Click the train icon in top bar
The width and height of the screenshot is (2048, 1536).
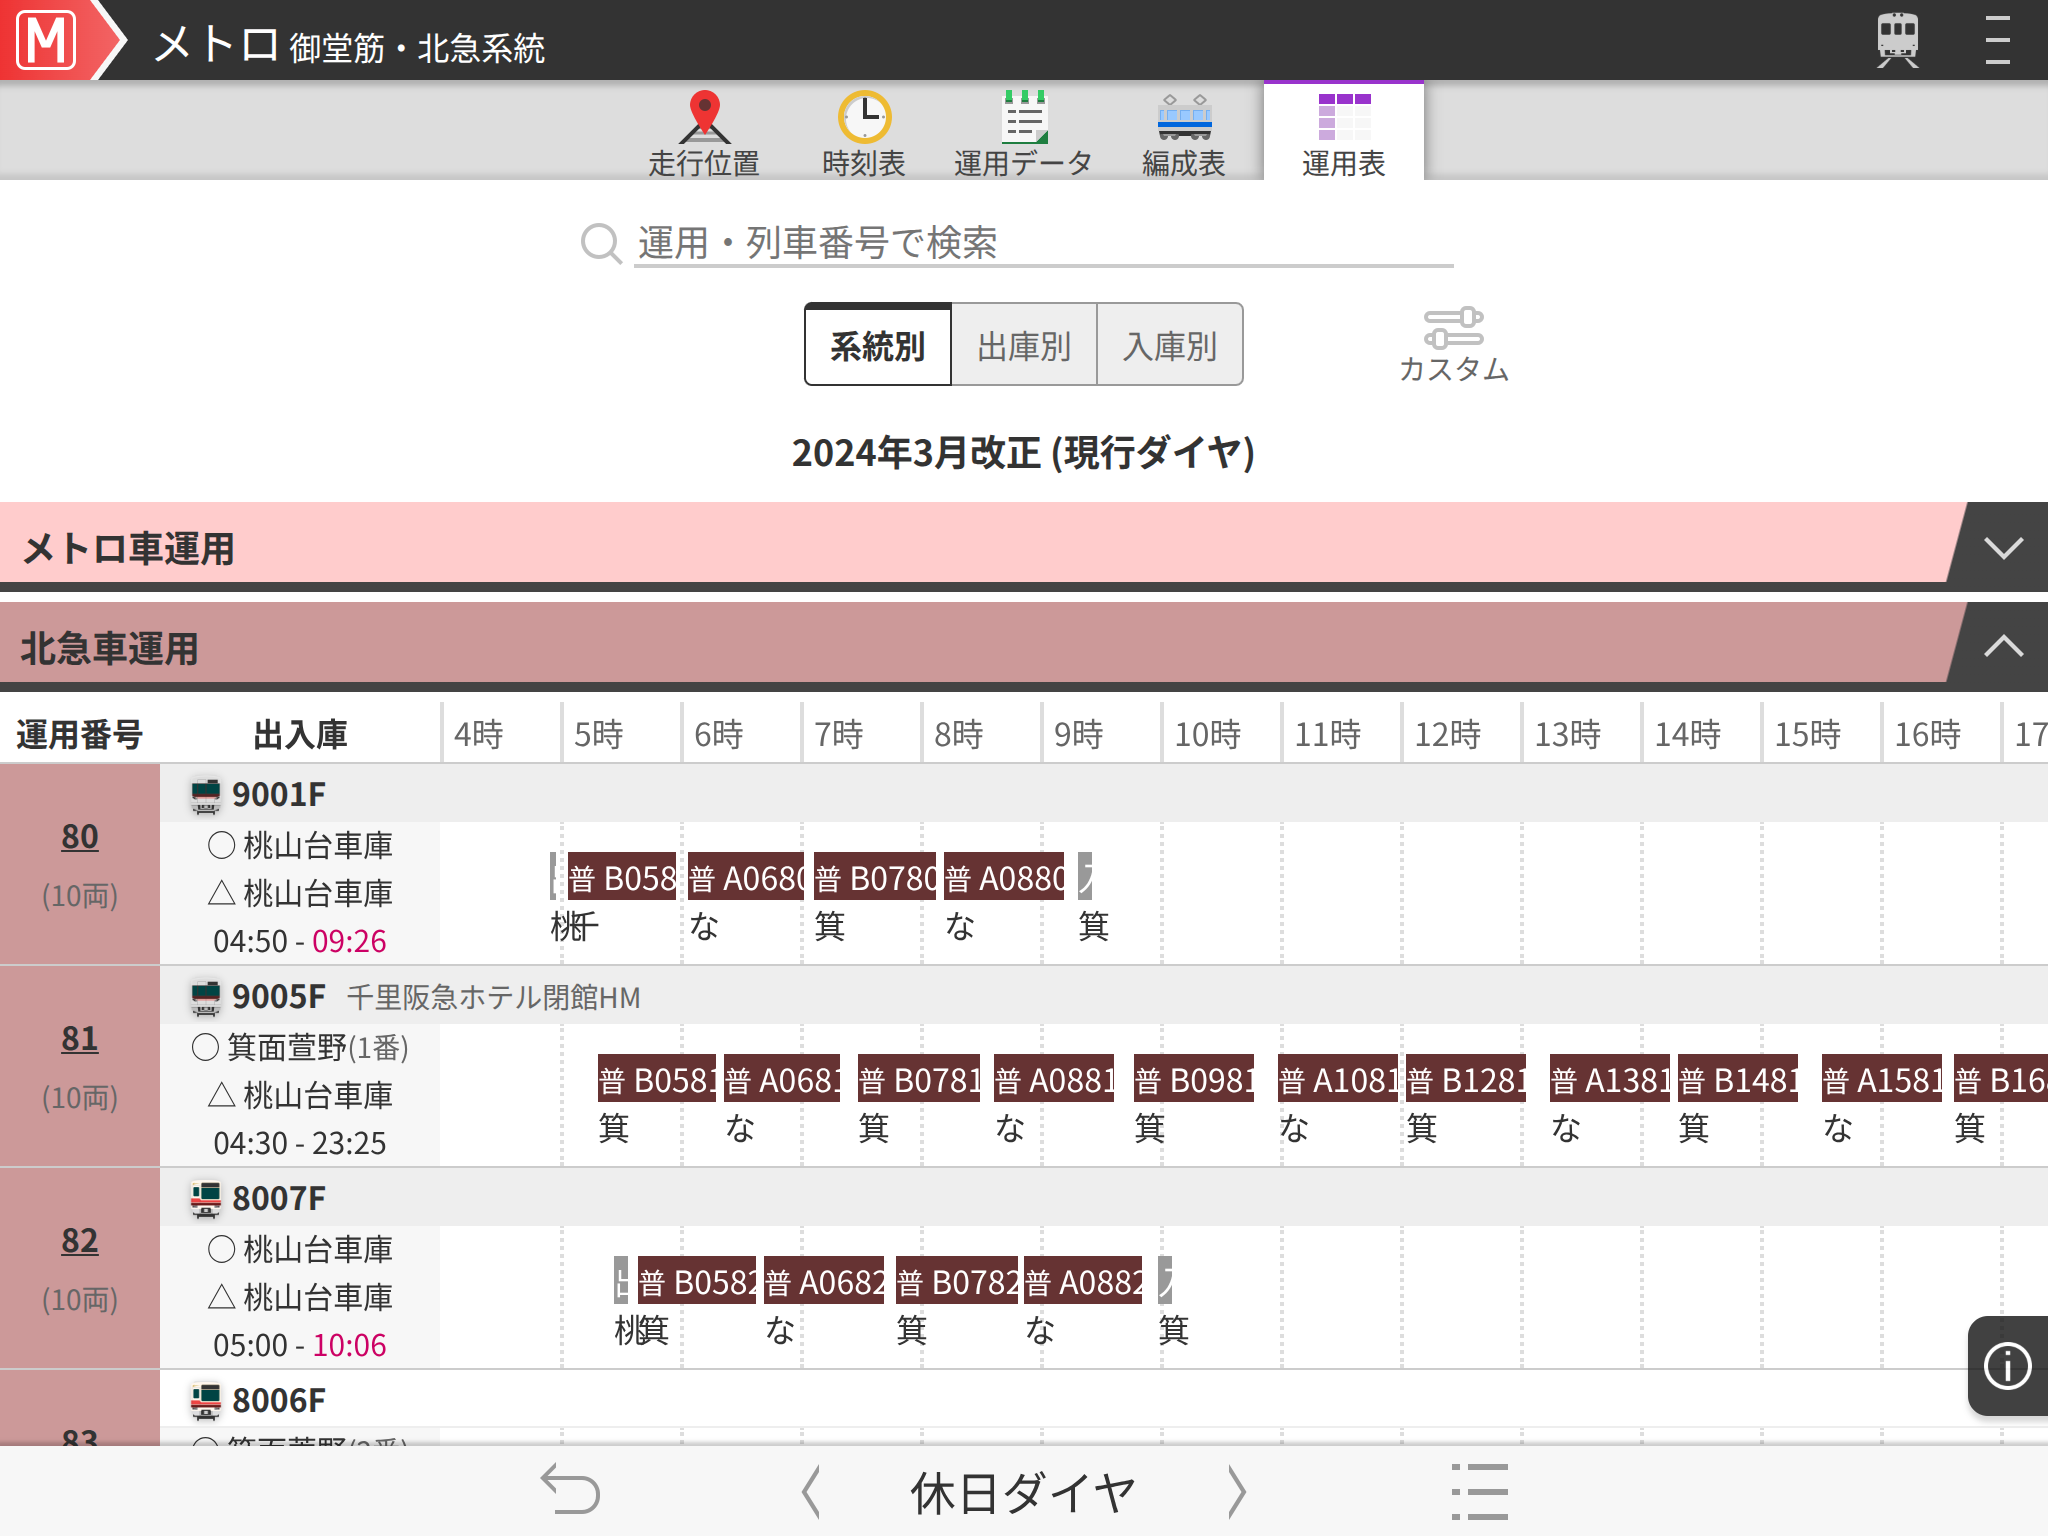pyautogui.click(x=1897, y=40)
